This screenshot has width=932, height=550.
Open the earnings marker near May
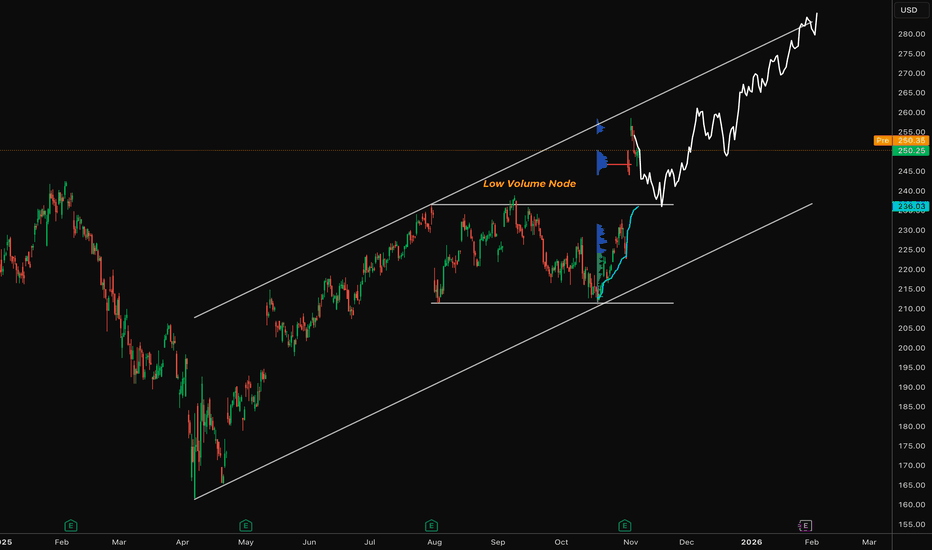245,525
